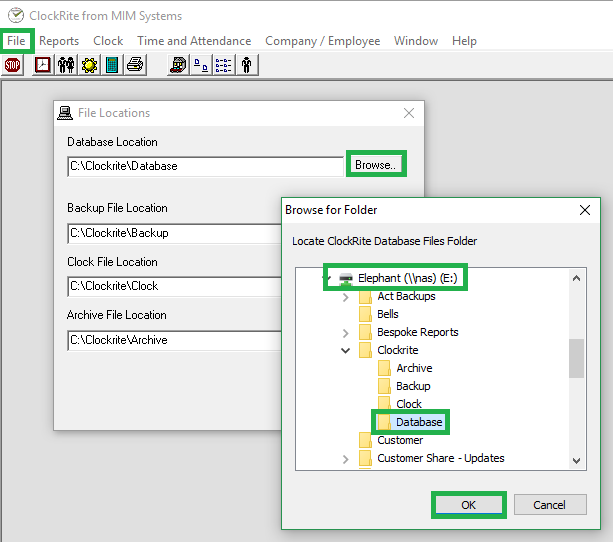
Task: Click Browse for Database Location
Action: [x=375, y=165]
